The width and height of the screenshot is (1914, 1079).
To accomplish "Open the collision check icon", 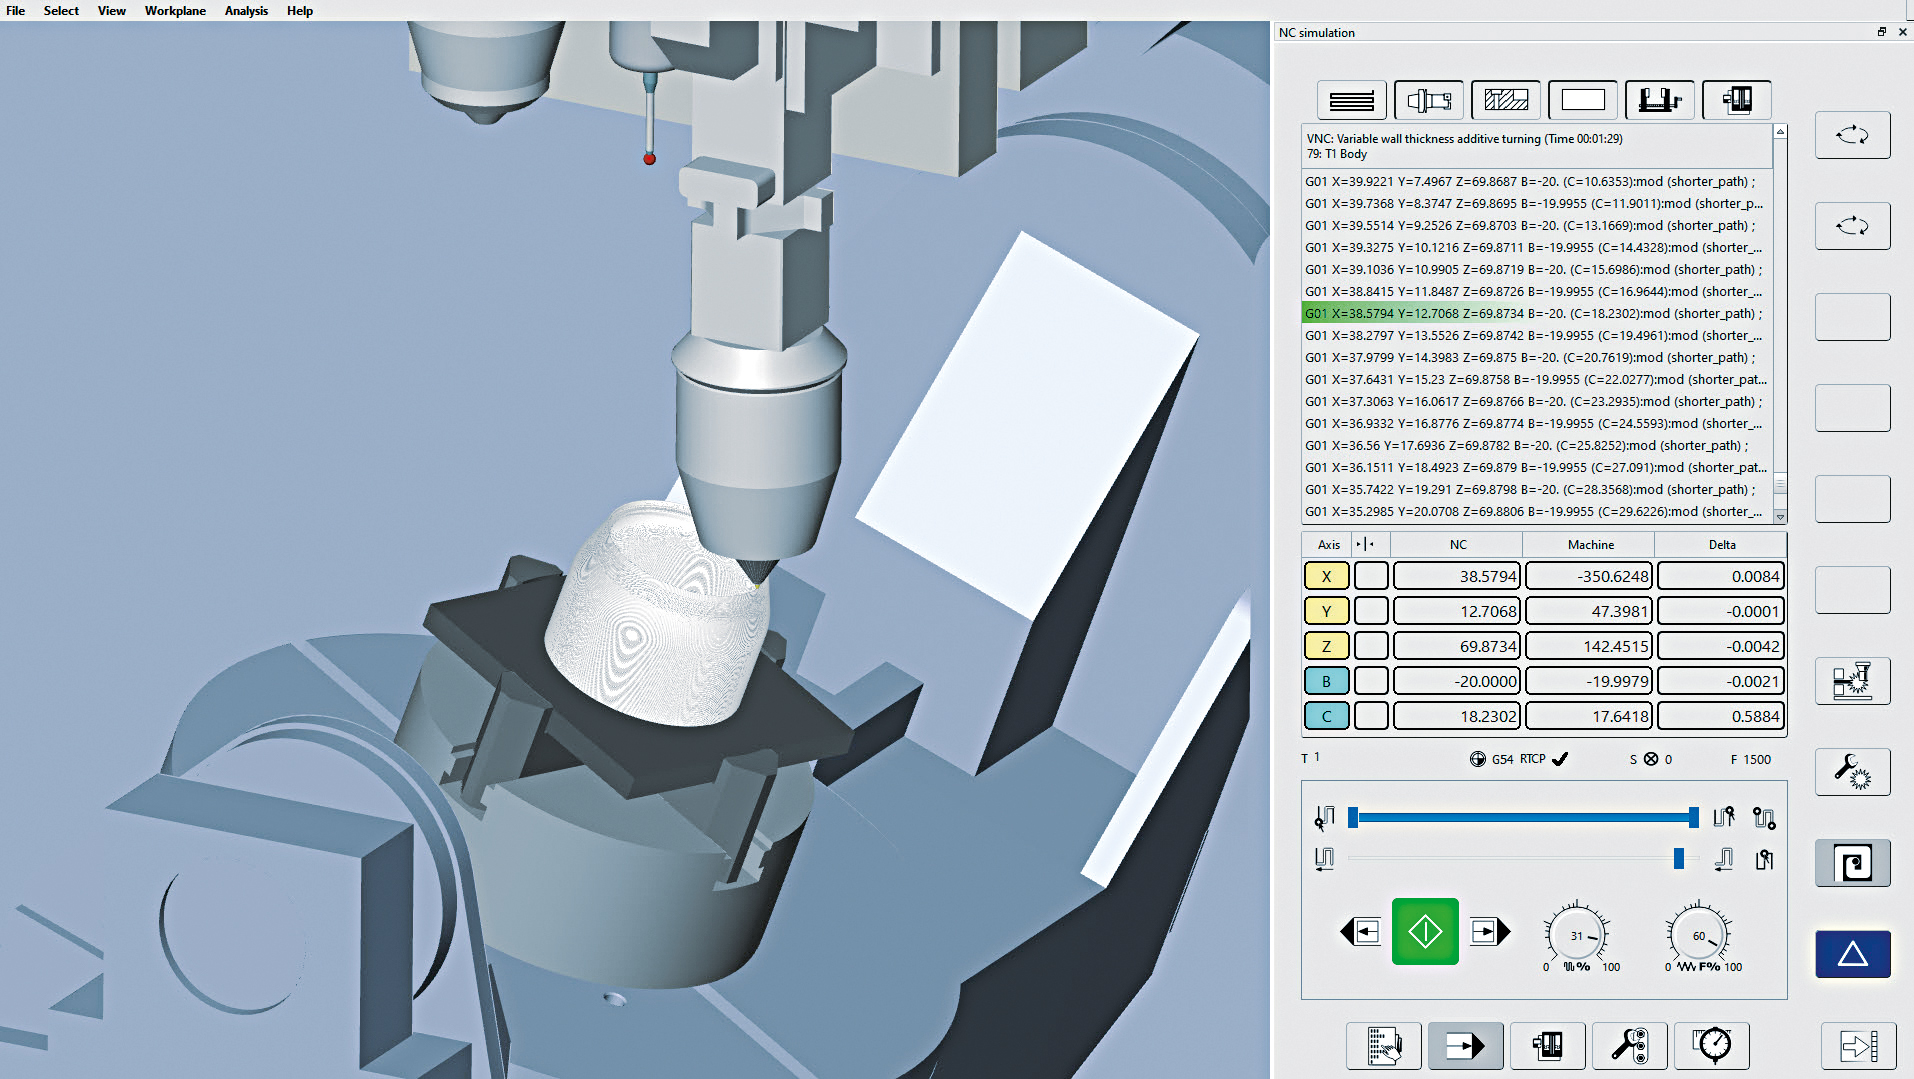I will [1852, 681].
